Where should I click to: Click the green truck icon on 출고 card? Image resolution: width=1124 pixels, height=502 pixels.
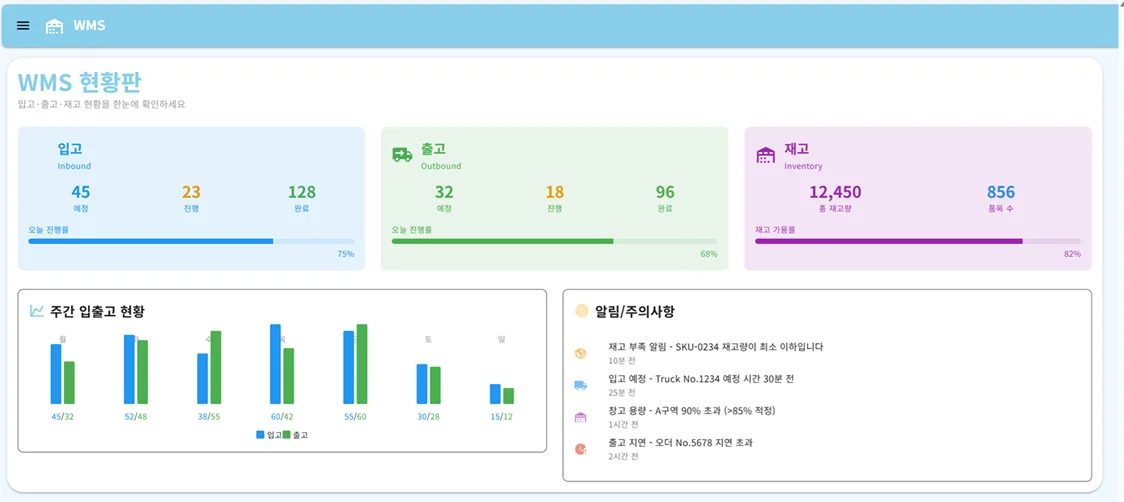point(402,154)
